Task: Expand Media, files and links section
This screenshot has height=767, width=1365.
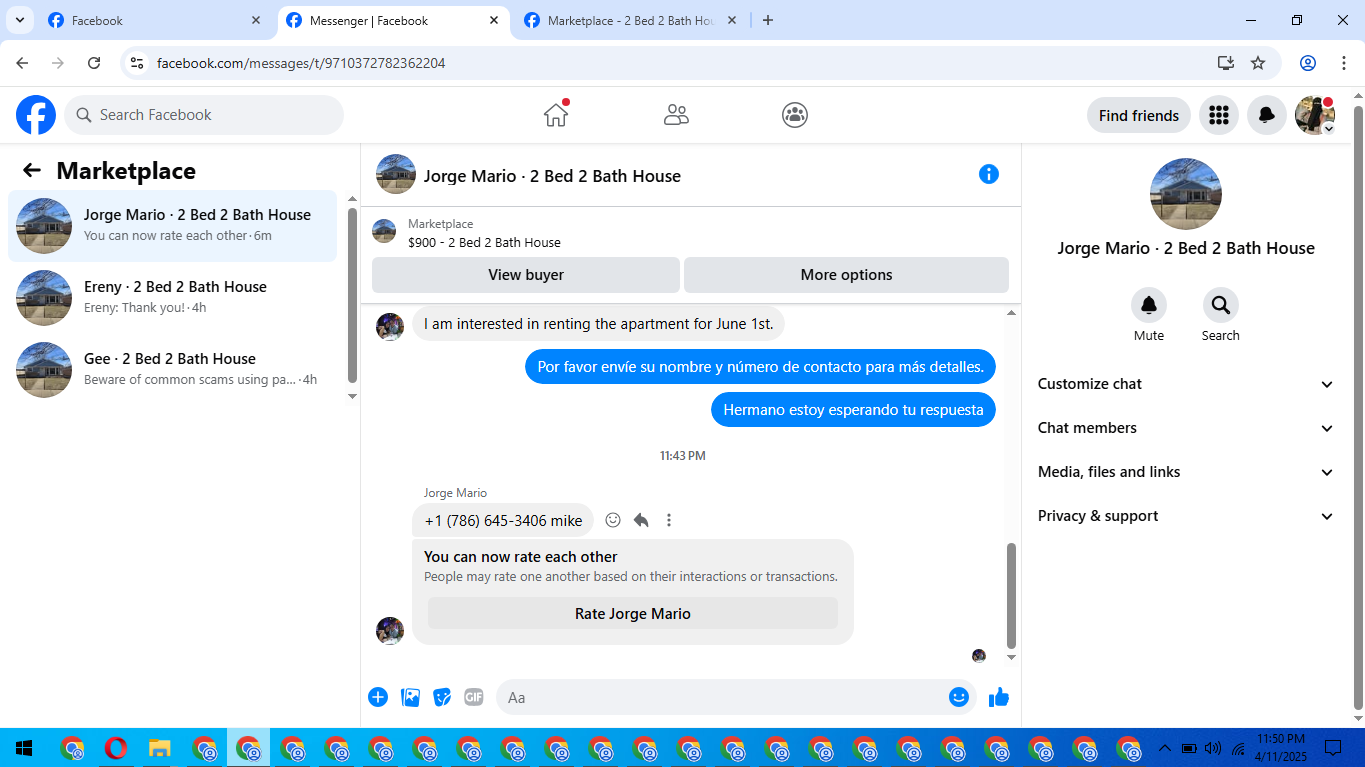Action: click(1186, 472)
